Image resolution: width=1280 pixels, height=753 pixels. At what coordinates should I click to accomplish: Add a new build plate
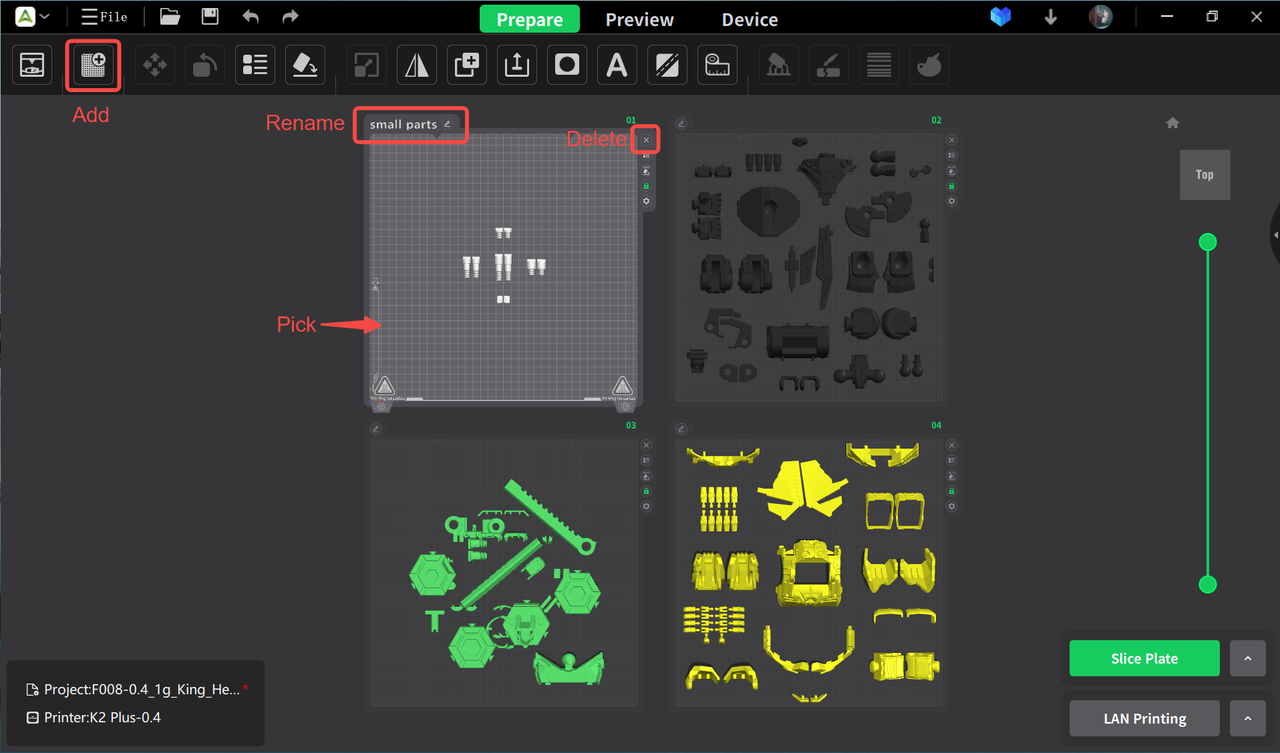93,65
